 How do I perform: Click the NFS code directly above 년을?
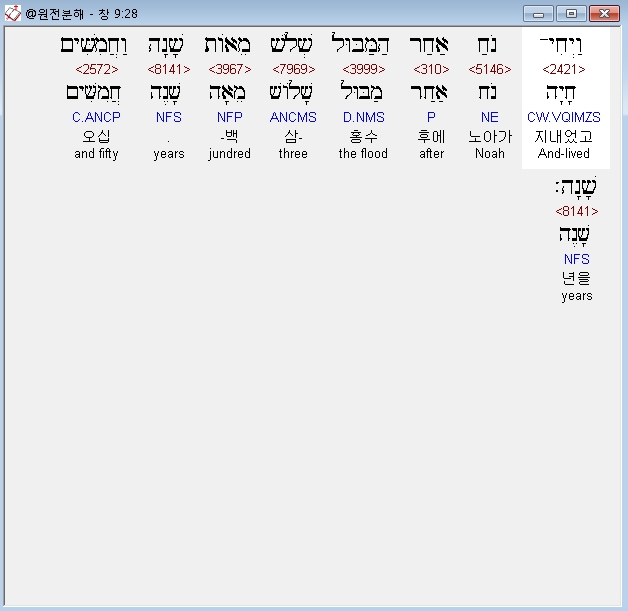point(576,259)
